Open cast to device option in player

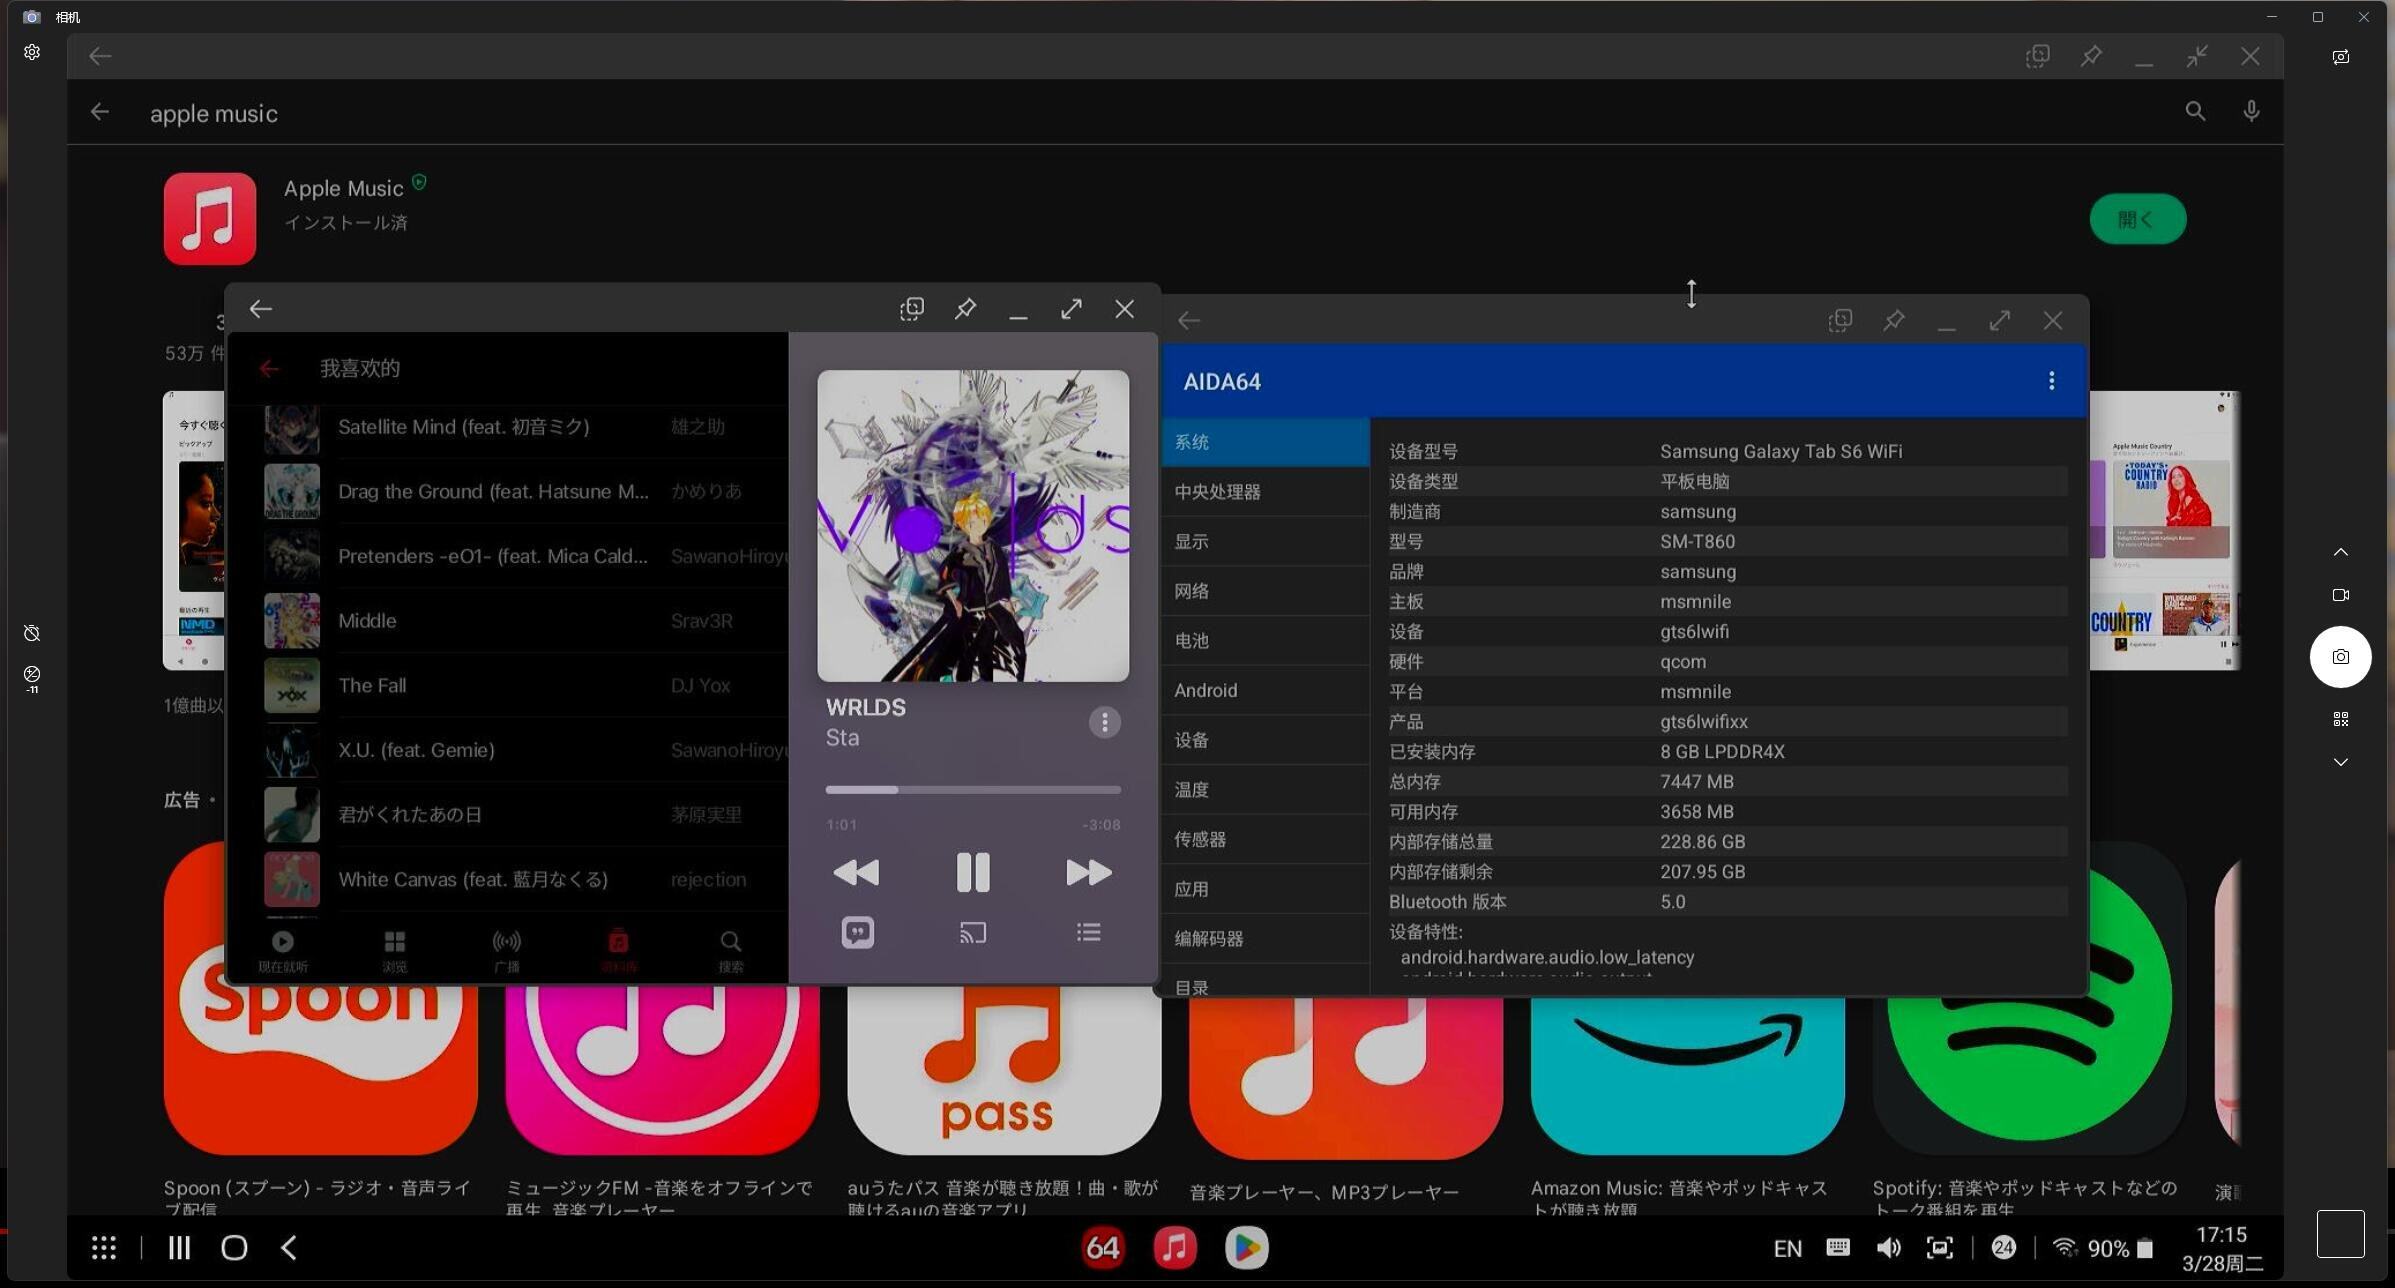coord(973,932)
